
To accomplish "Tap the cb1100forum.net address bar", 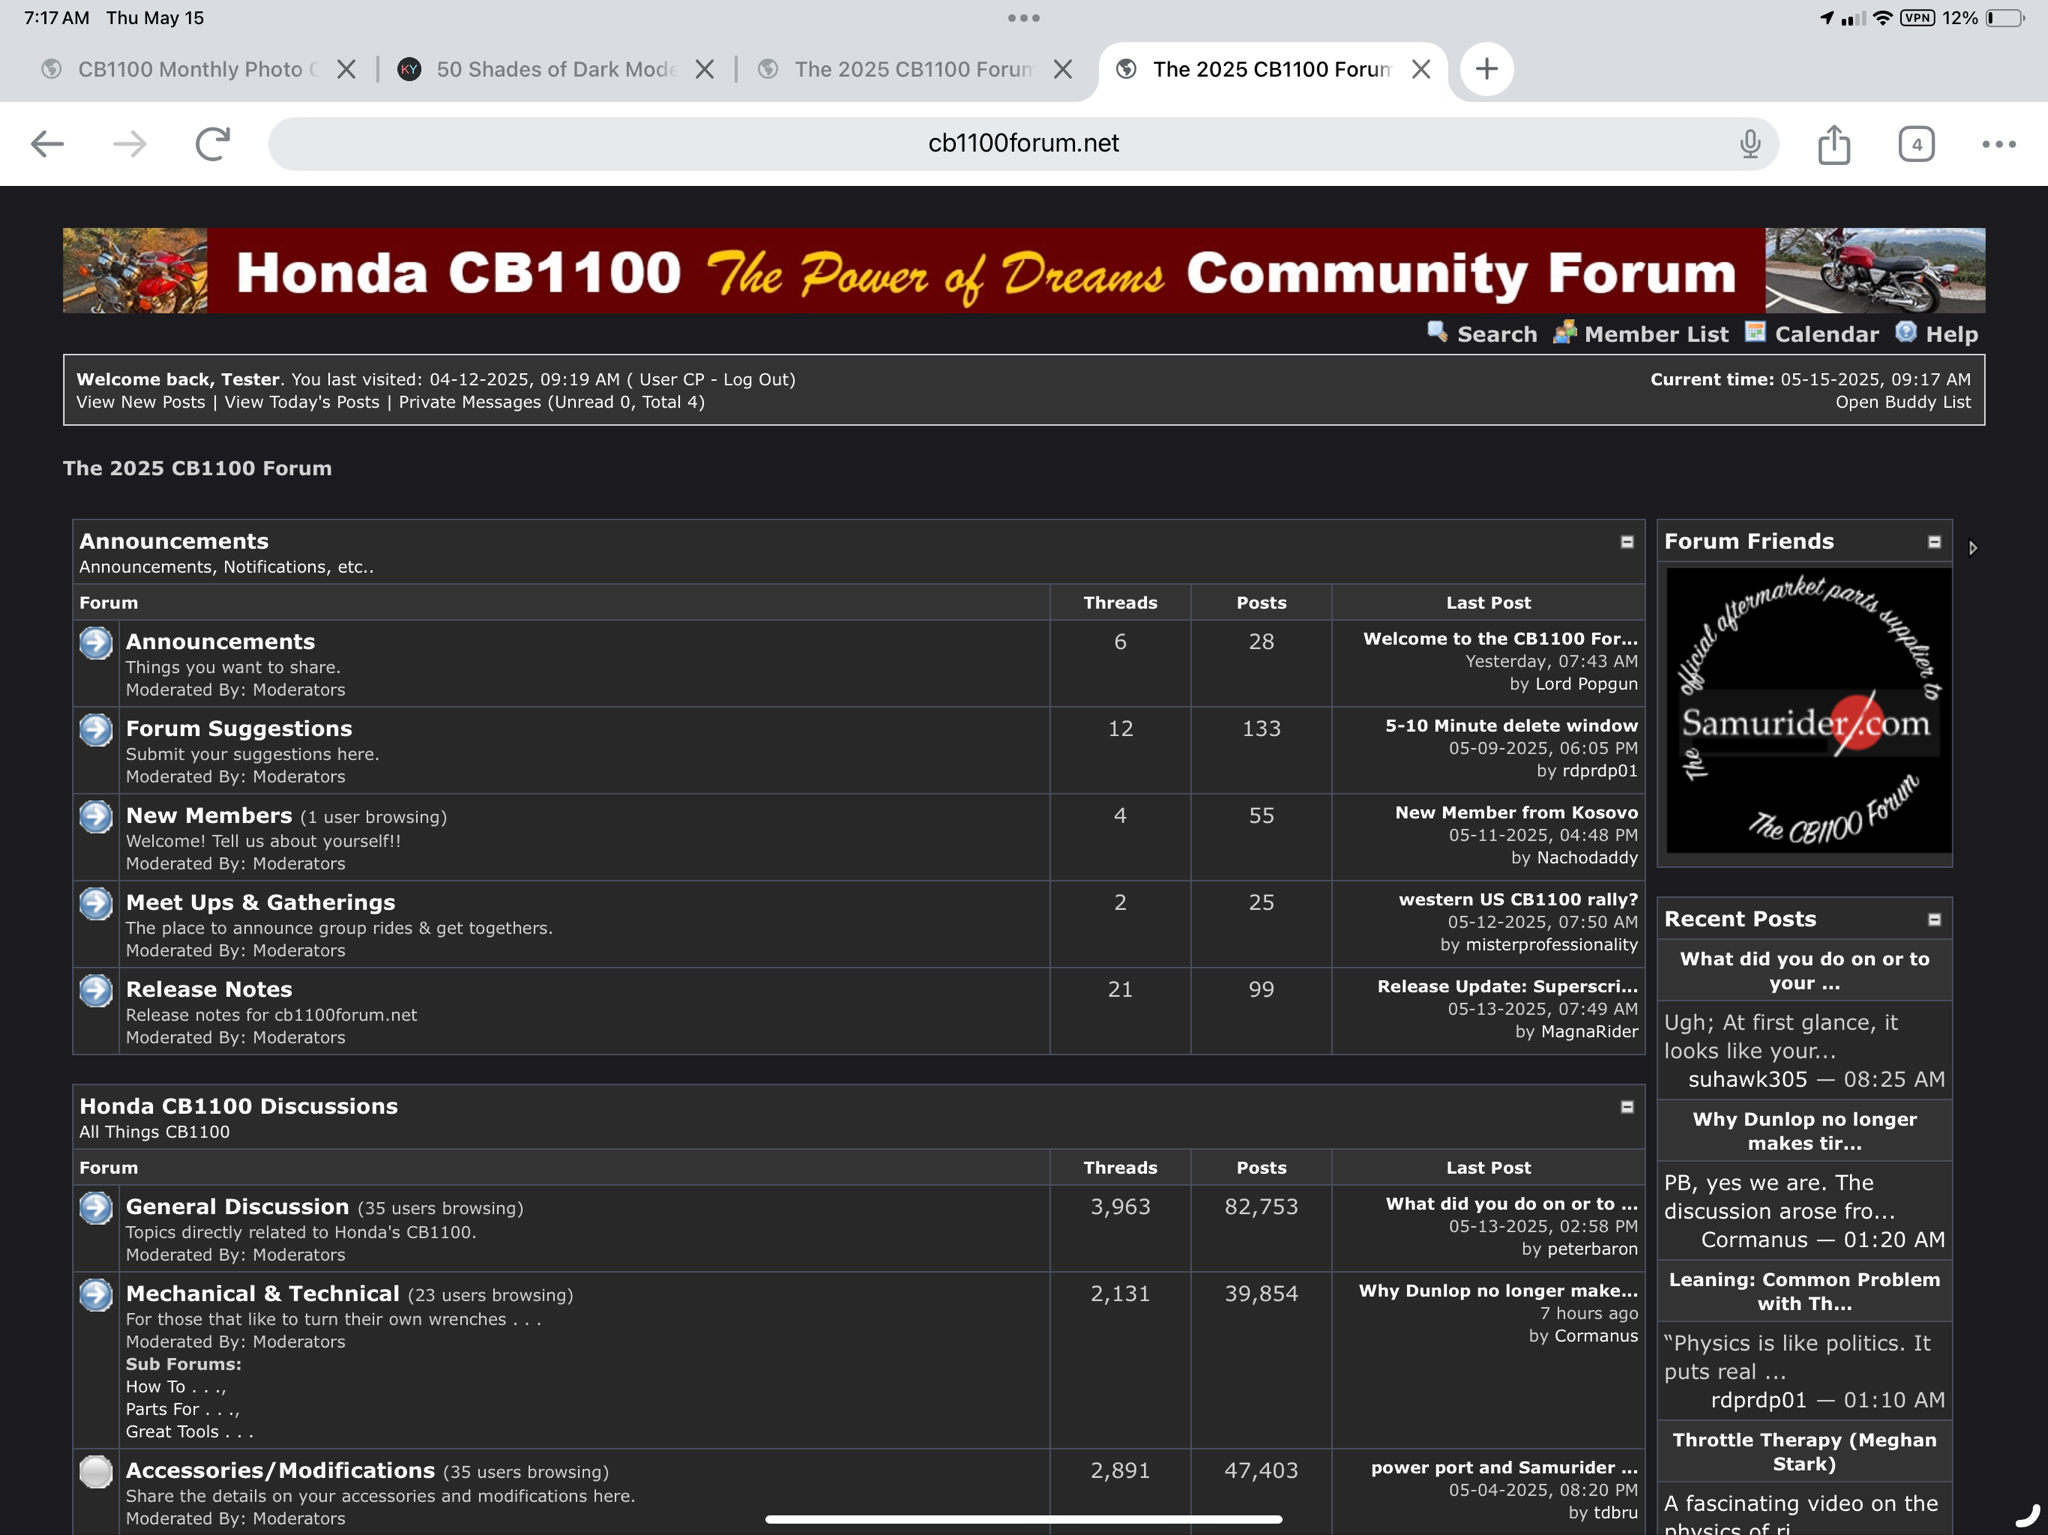I will tap(1023, 144).
